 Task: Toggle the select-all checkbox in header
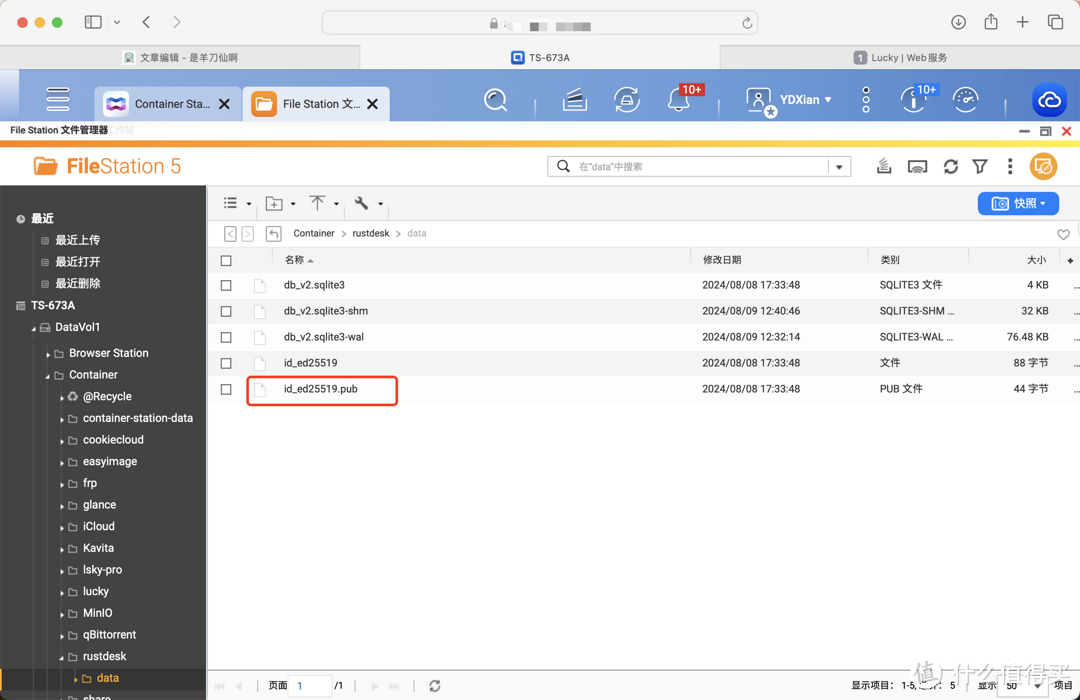[226, 261]
